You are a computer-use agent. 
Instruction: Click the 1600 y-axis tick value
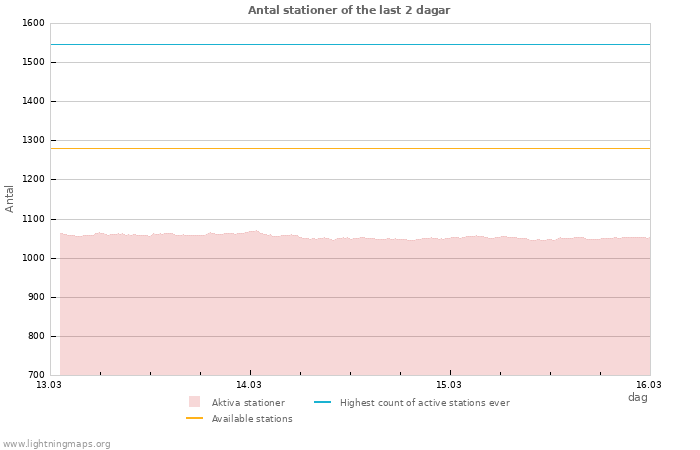point(32,23)
